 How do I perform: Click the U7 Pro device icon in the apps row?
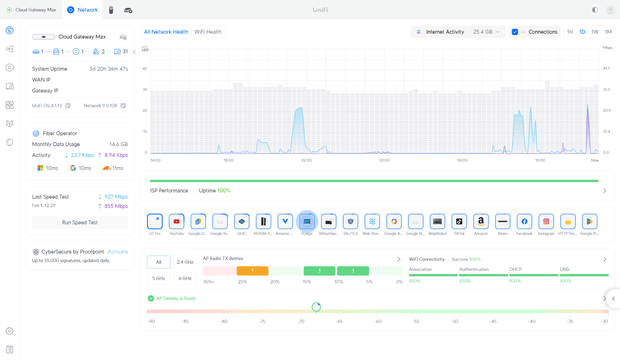point(155,222)
